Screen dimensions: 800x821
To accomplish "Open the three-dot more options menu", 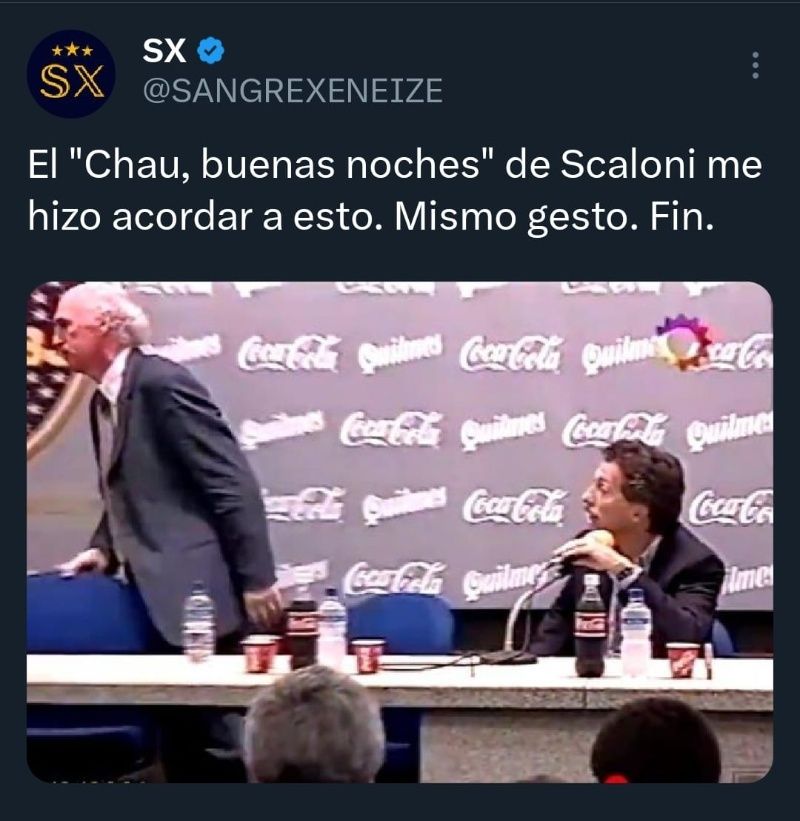I will click(x=755, y=65).
